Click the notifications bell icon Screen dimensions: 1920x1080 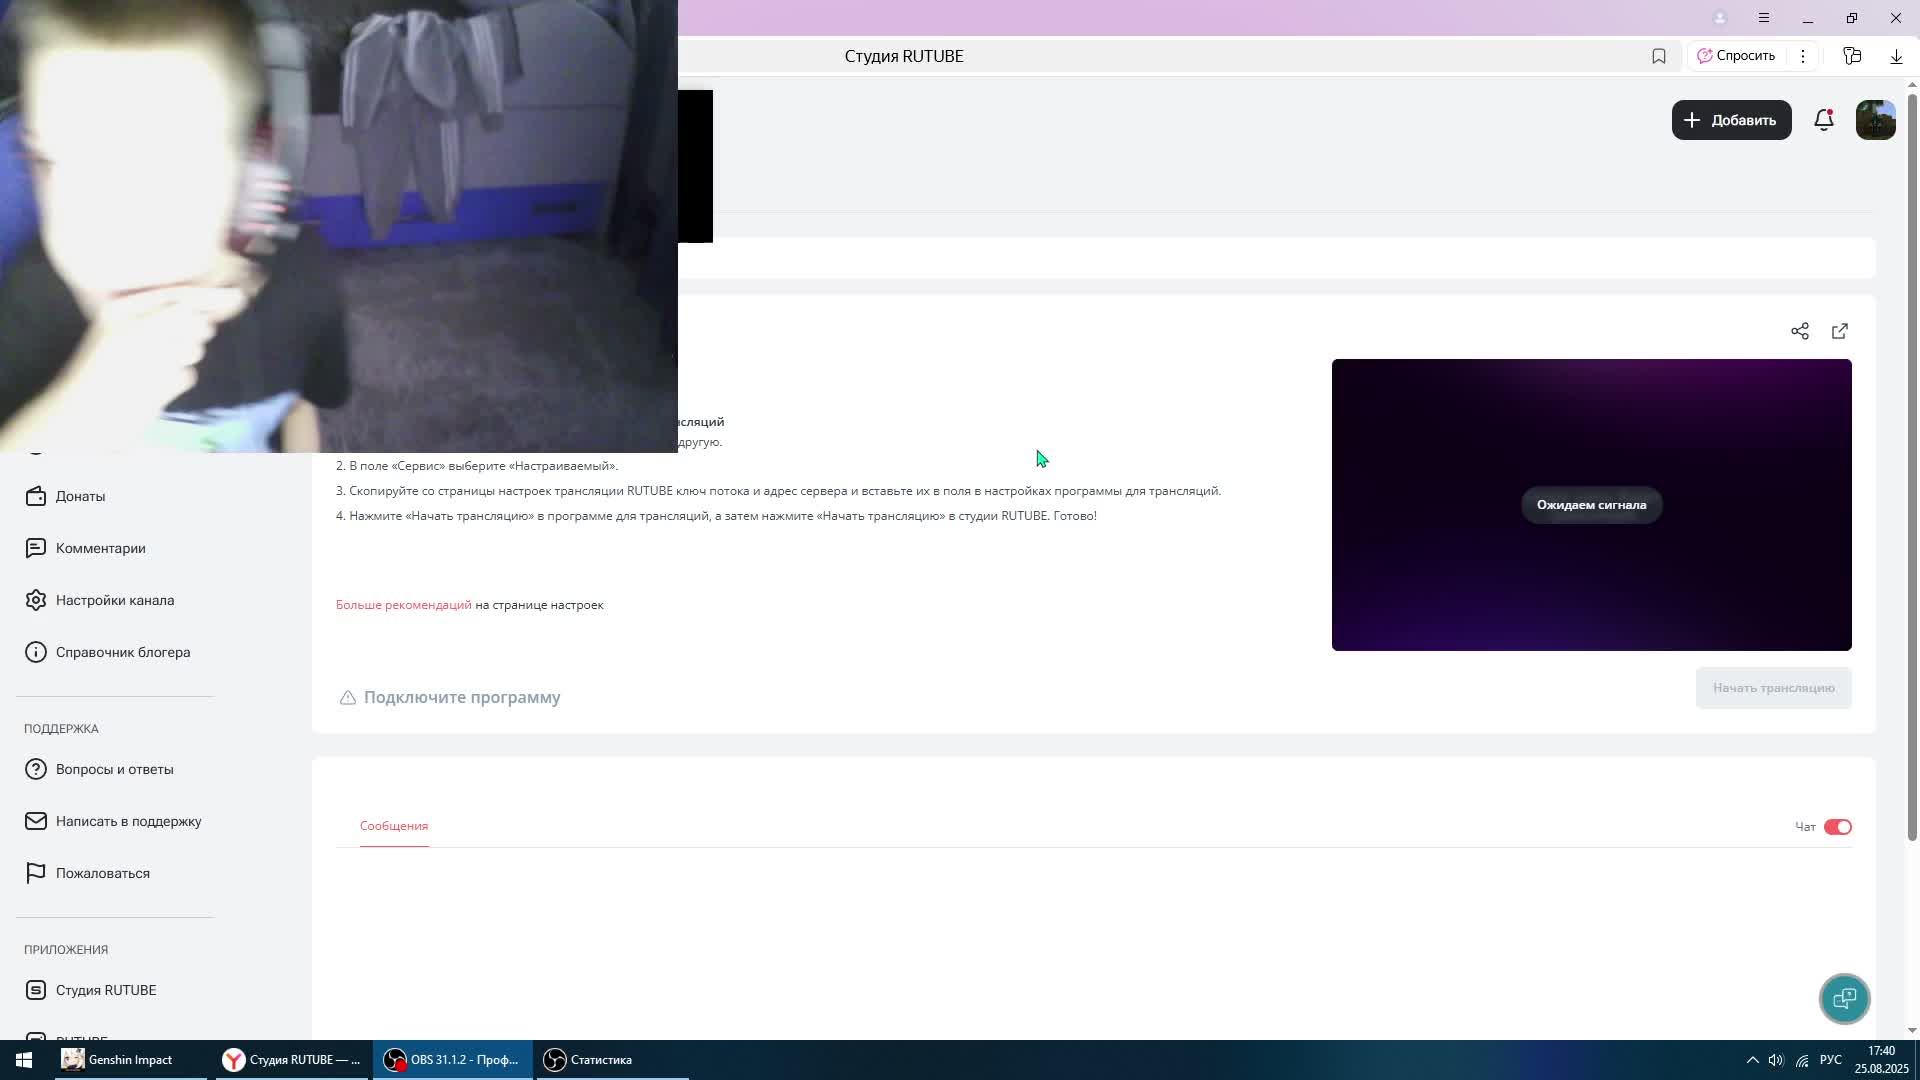[1823, 120]
